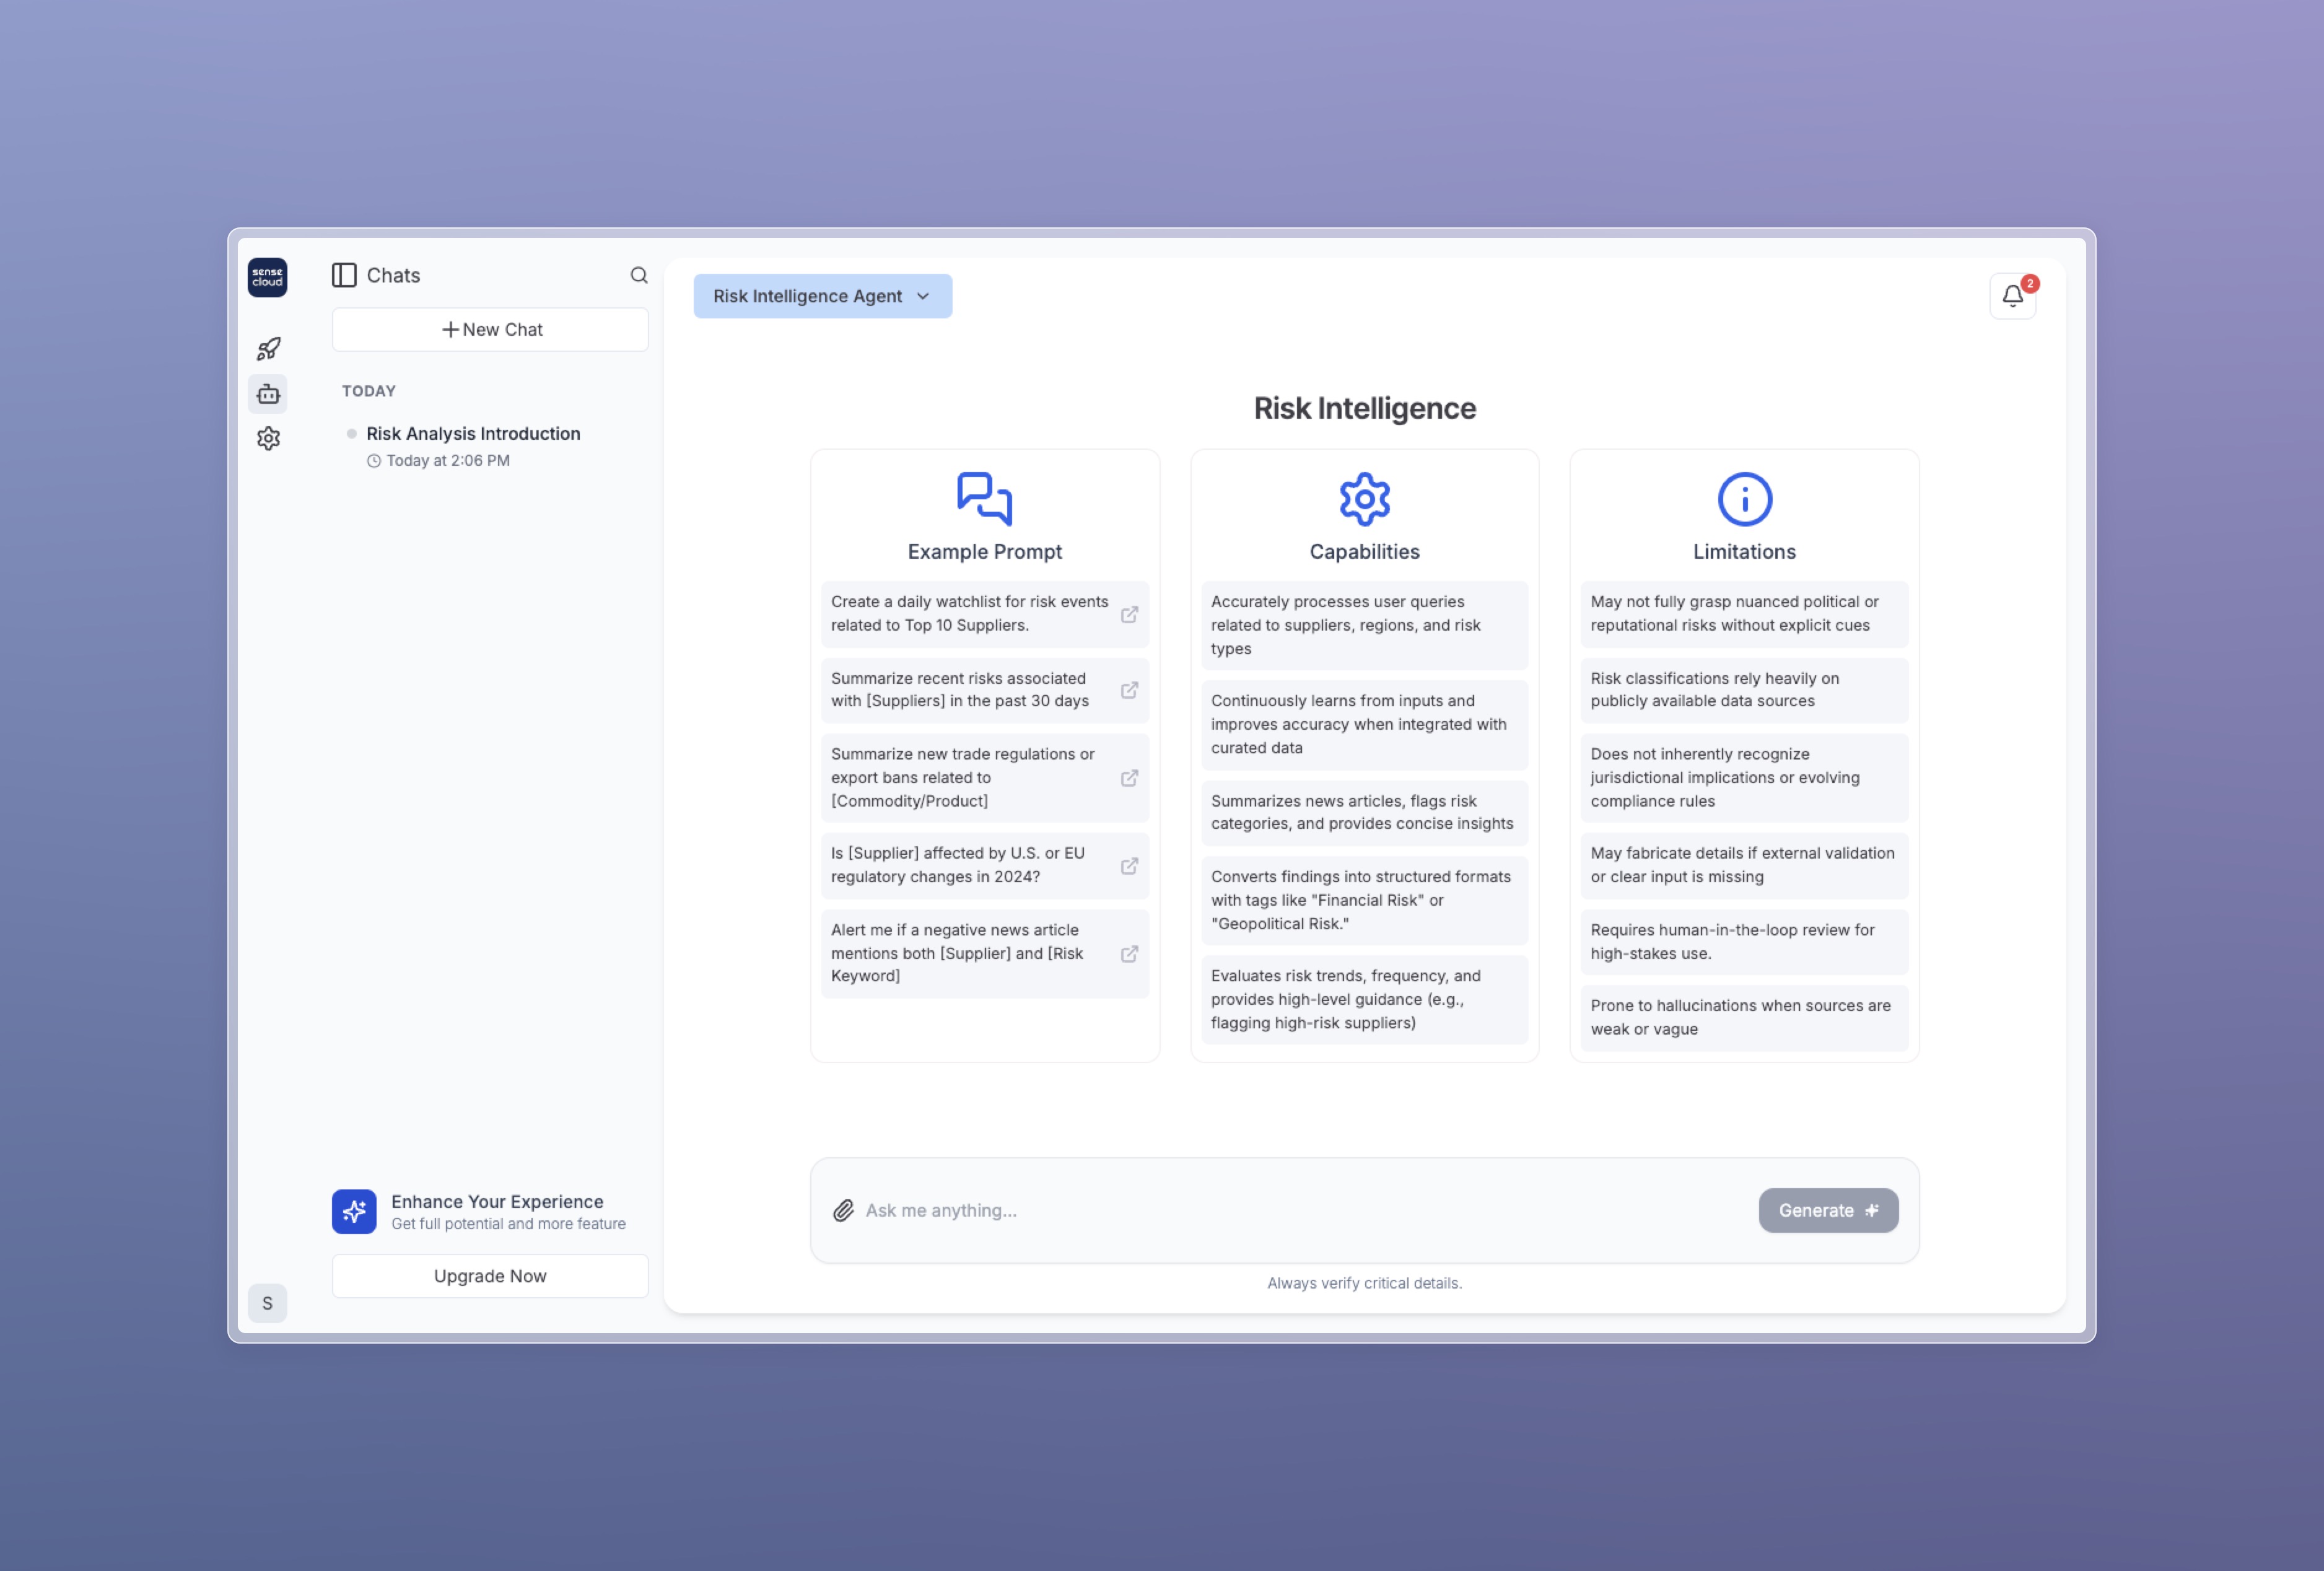Open the SenseCloud app logo

coord(268,278)
